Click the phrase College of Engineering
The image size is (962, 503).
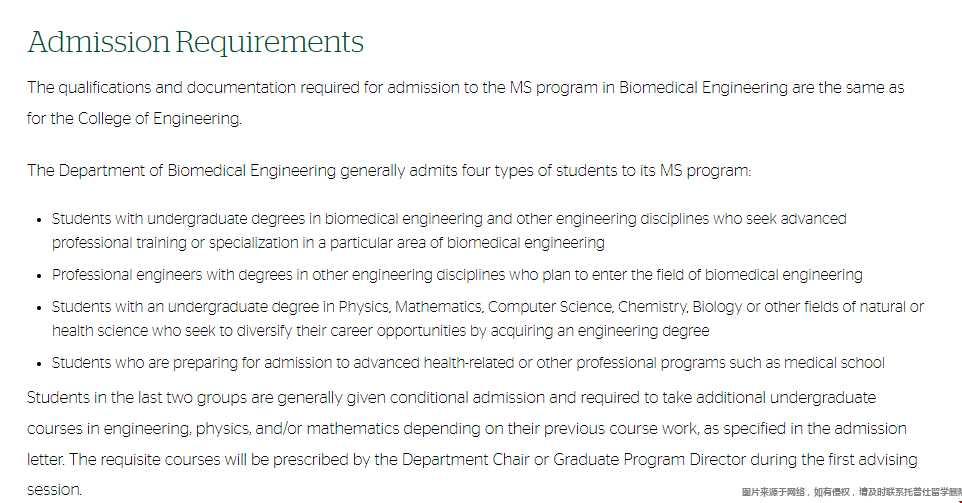pos(159,118)
